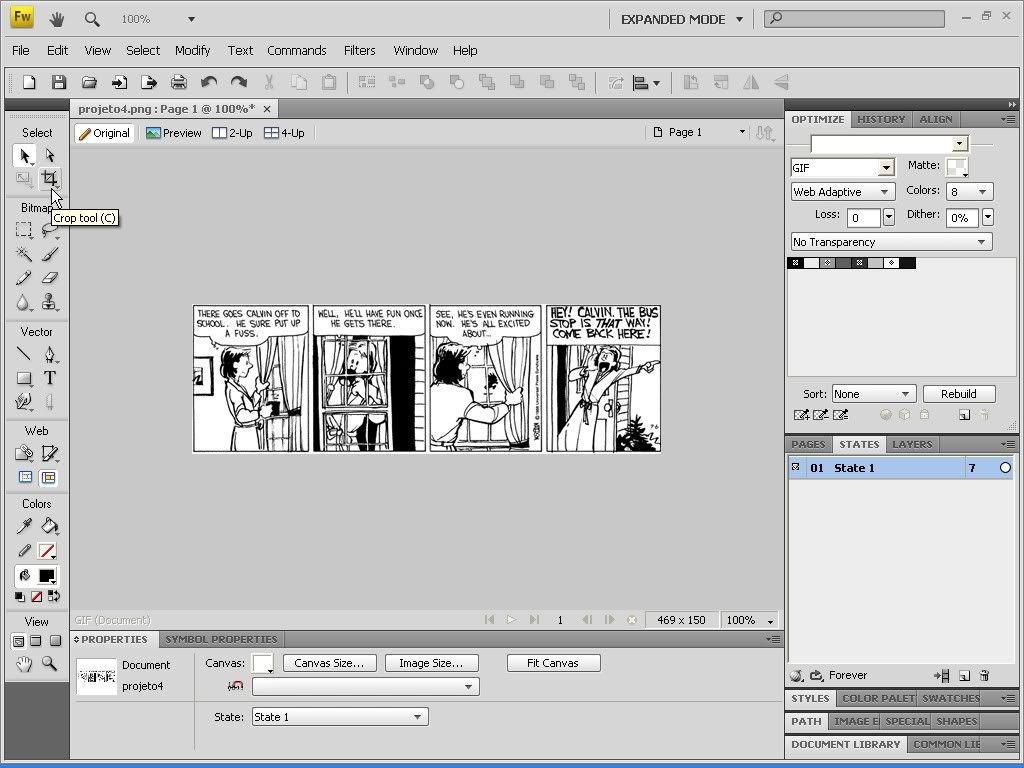Select the Pointer tool
This screenshot has width=1024, height=768.
coord(25,155)
